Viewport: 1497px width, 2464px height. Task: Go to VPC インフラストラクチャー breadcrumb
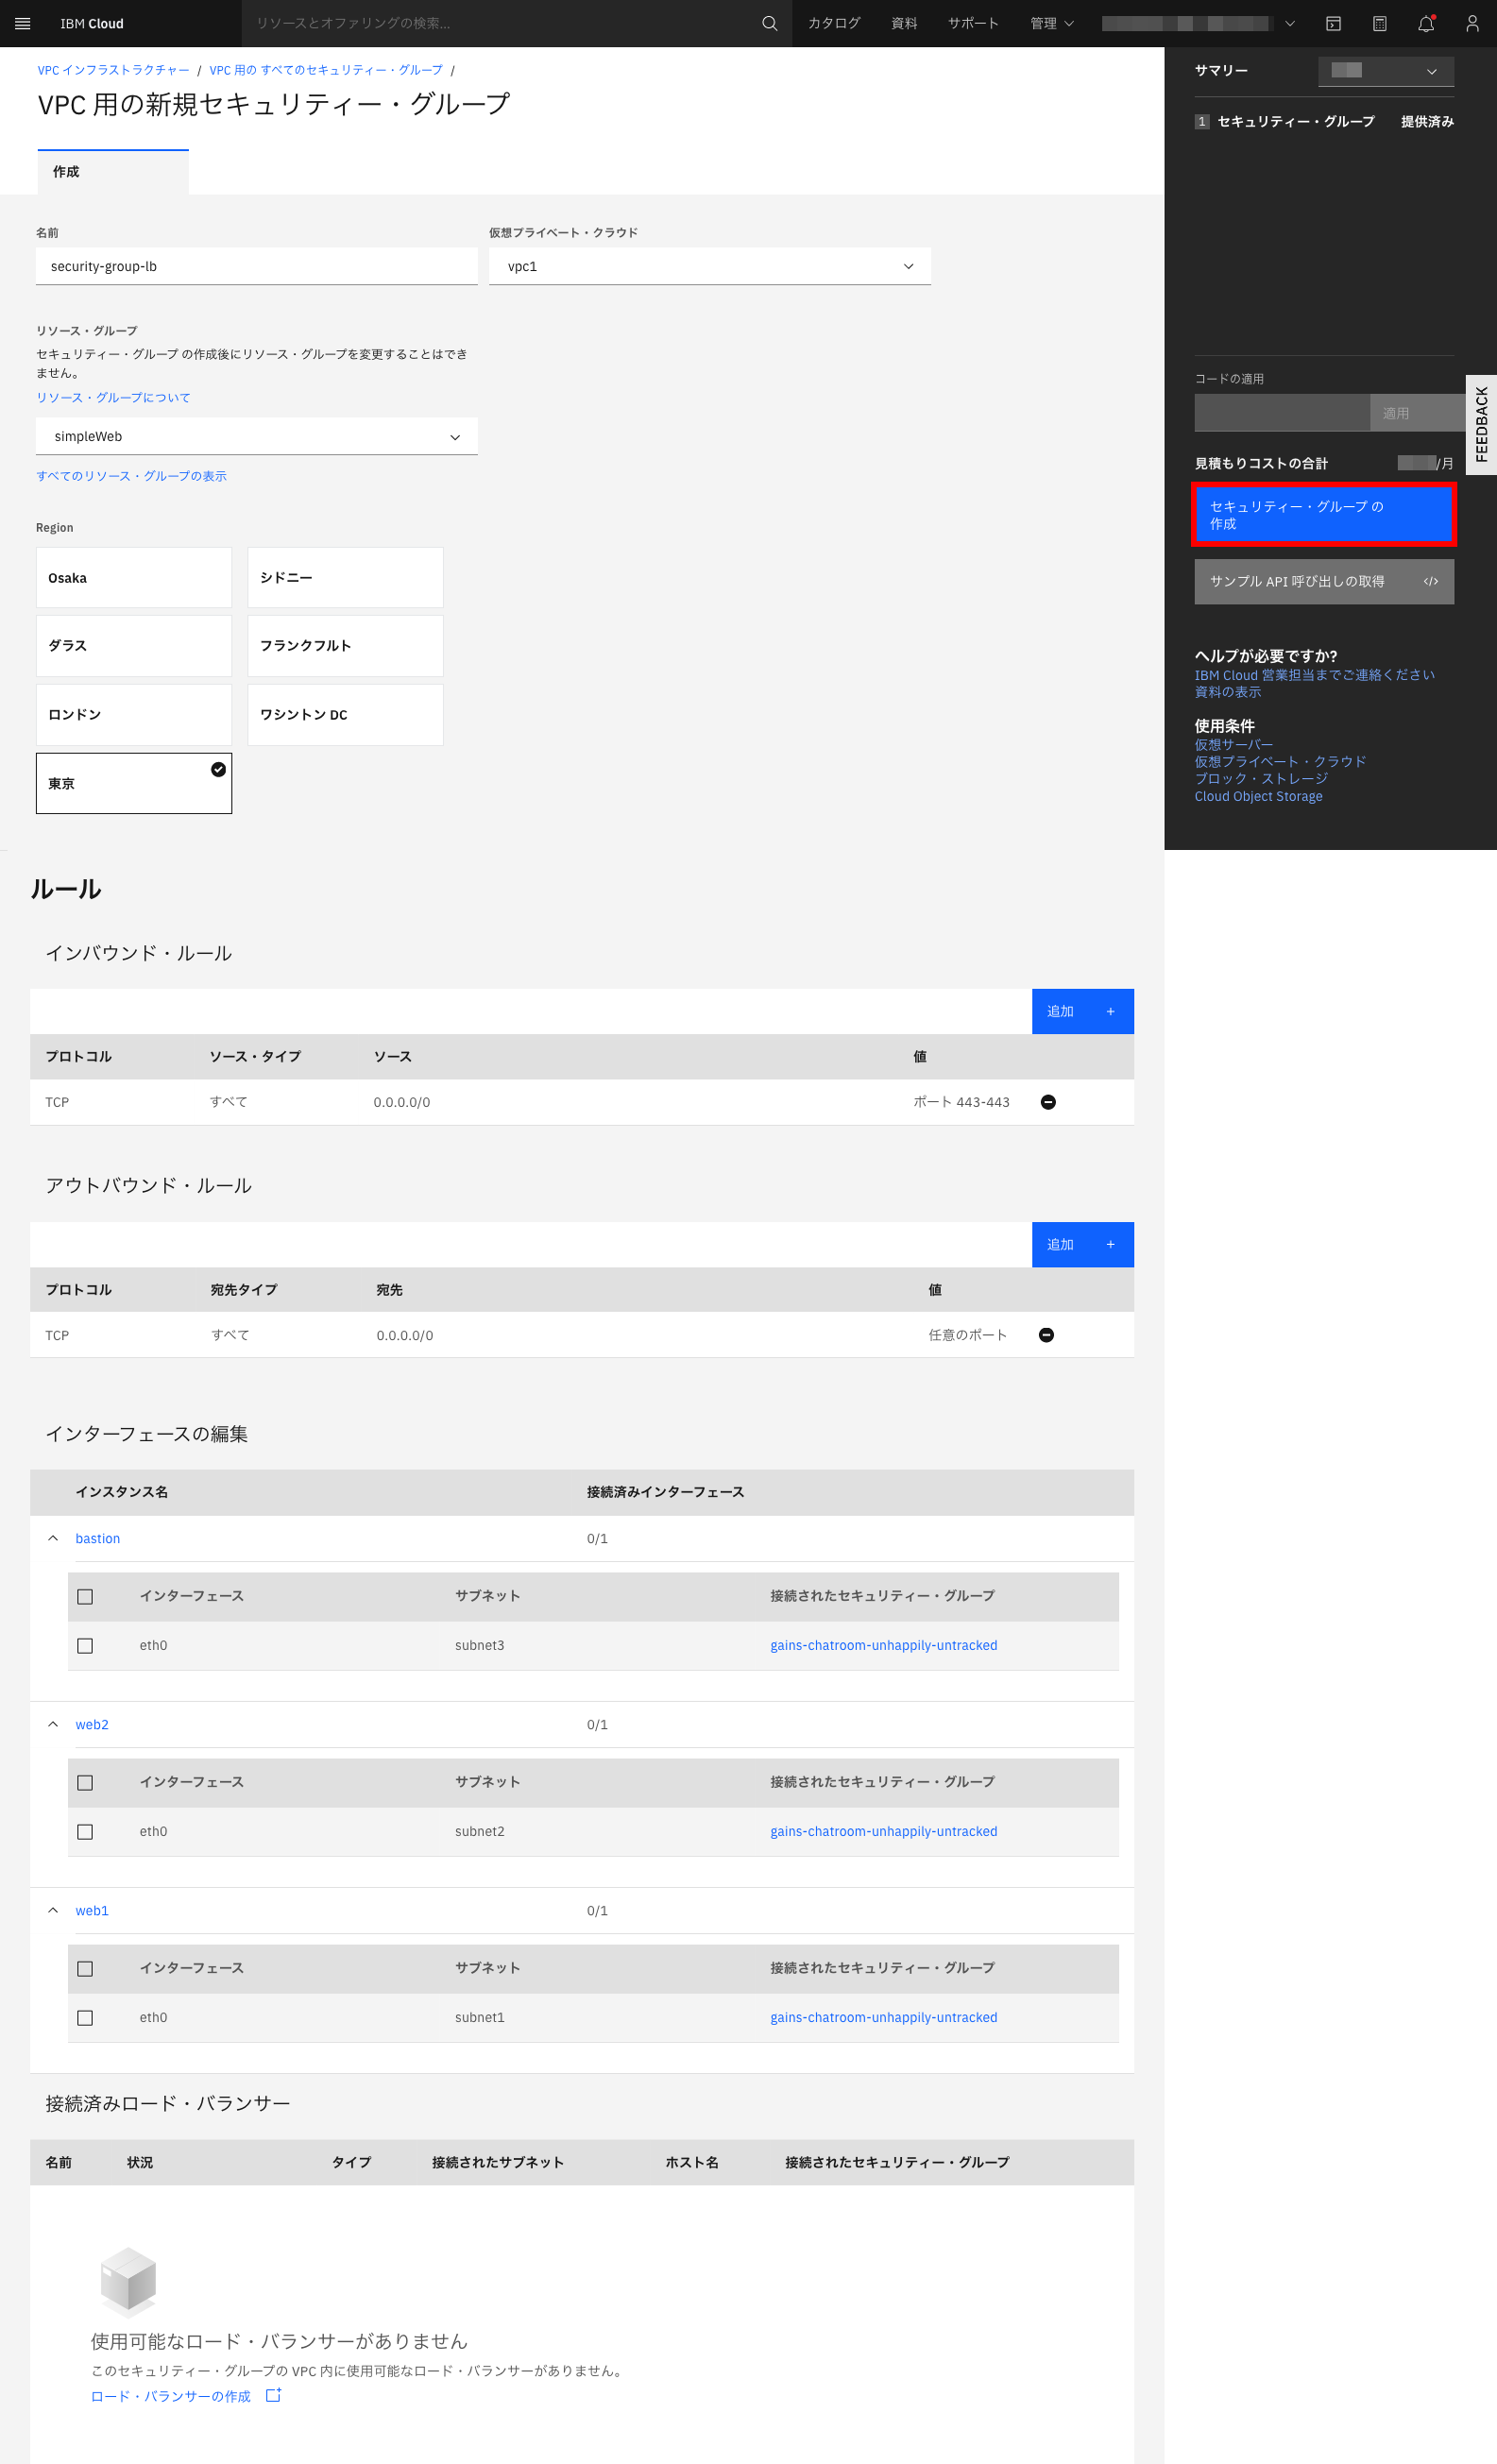[113, 70]
